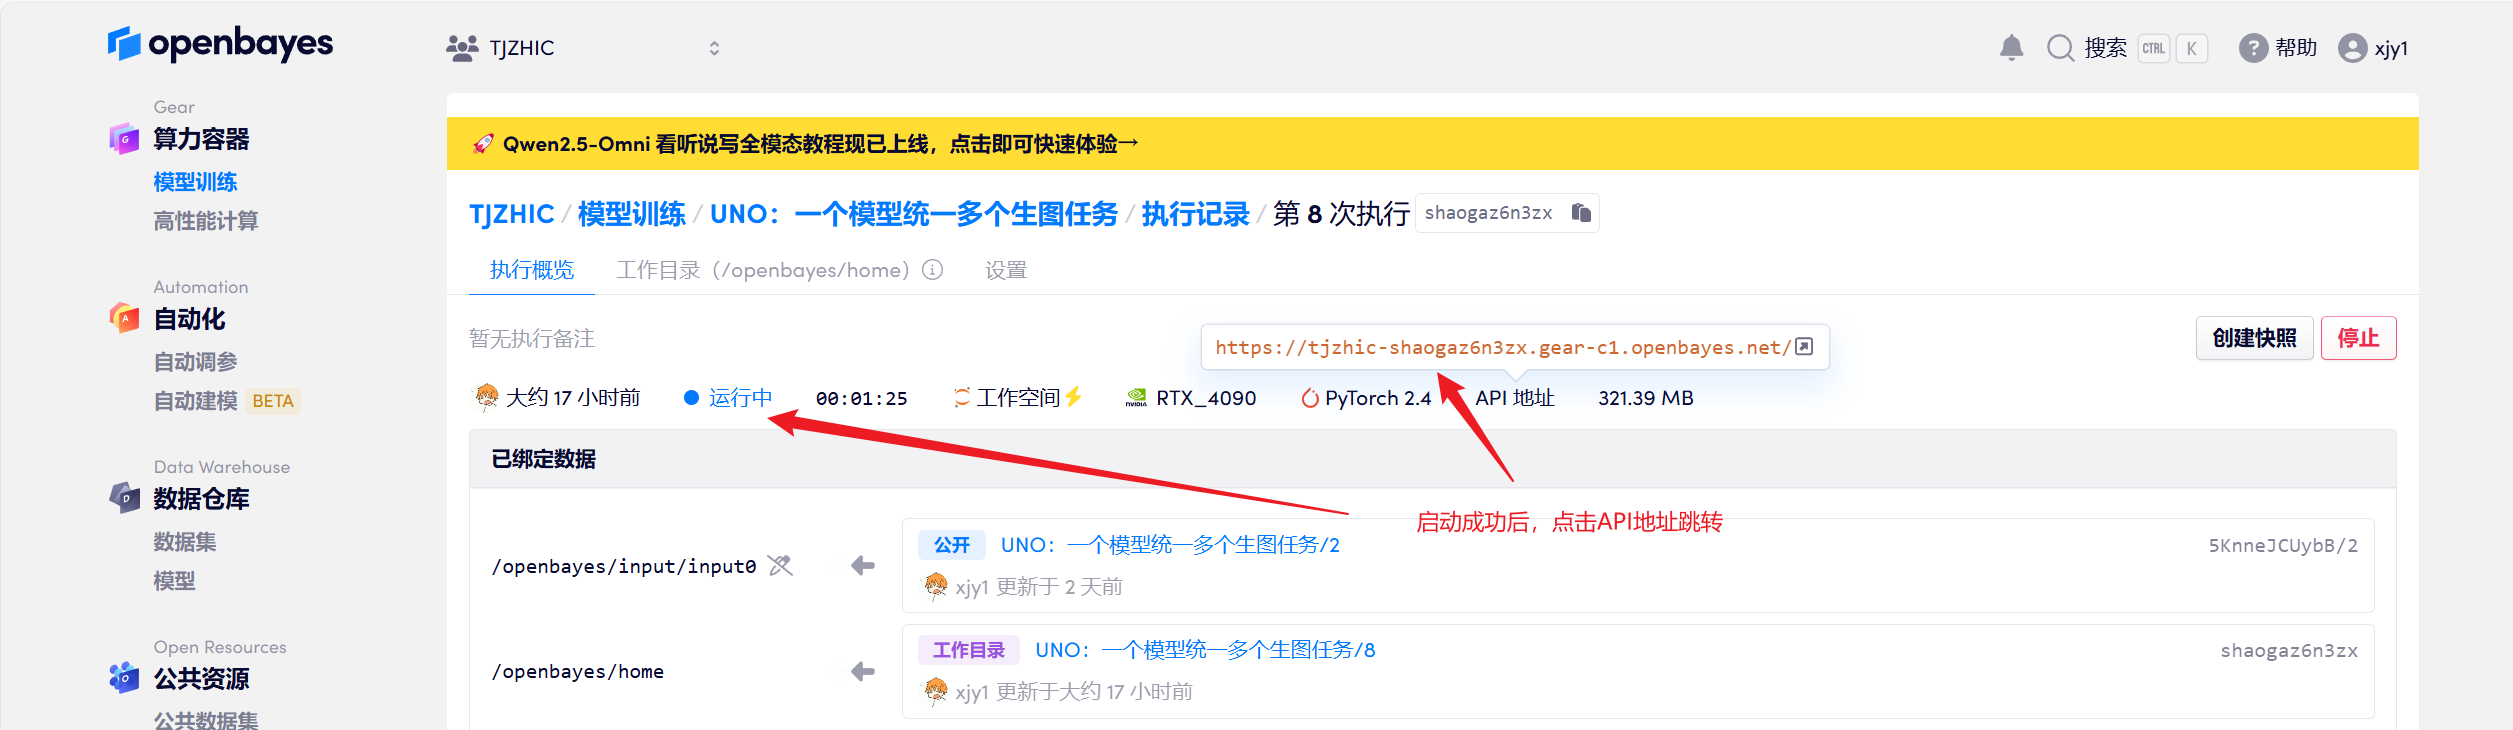2513x730 pixels.
Task: Switch to the 工作目录 (/openbayes/home) tab
Action: 763,270
